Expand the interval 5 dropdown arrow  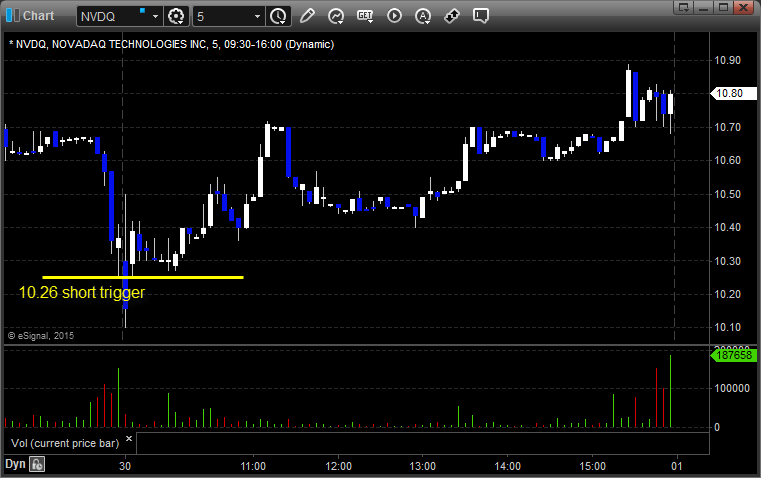coord(258,16)
